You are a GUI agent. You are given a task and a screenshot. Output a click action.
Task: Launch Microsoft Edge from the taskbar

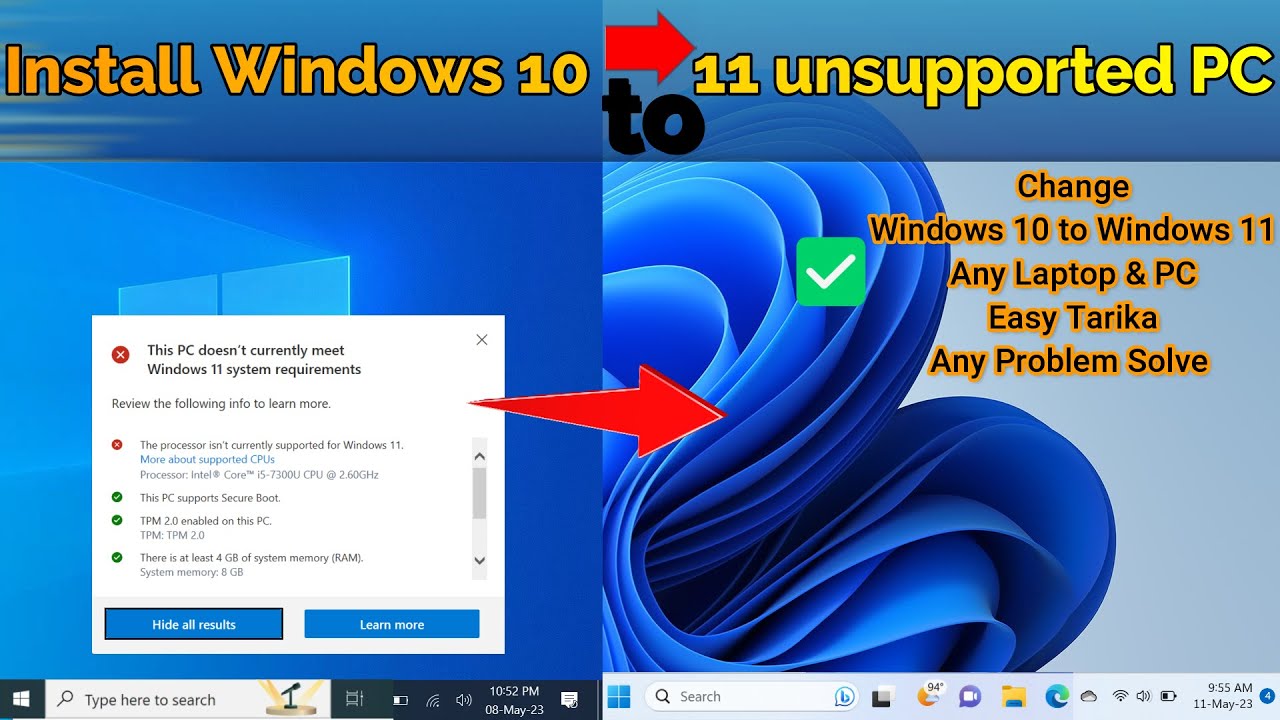coord(1057,696)
